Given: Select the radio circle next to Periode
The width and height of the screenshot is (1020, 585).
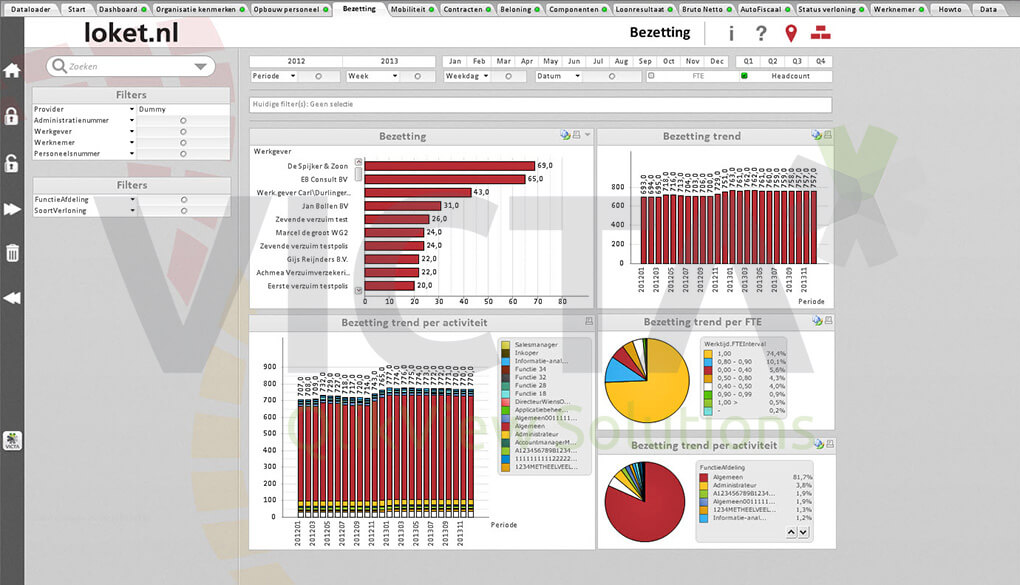Looking at the screenshot, I should point(318,76).
